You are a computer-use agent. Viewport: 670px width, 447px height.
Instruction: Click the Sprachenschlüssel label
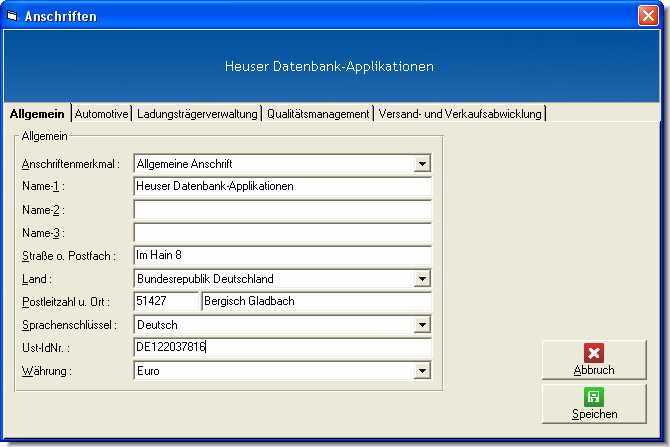pyautogui.click(x=69, y=325)
